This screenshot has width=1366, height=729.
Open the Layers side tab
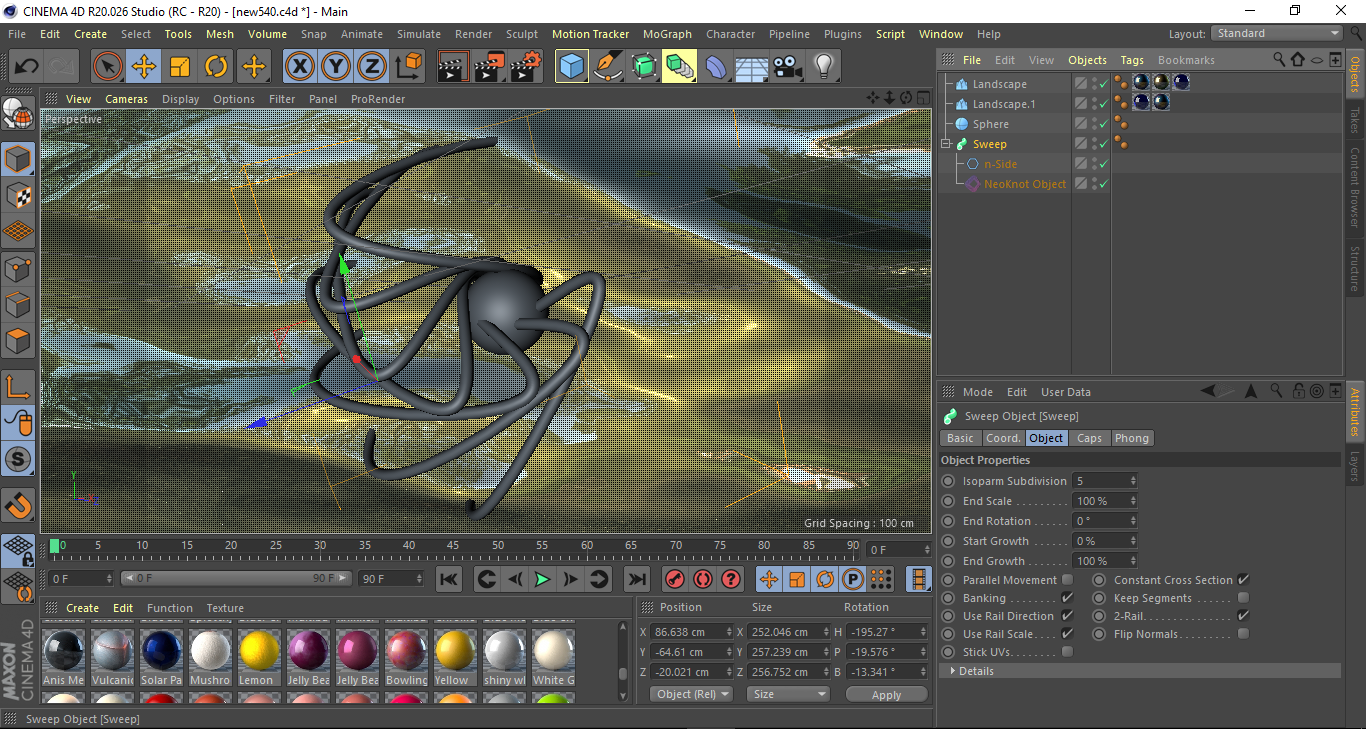click(x=1355, y=466)
